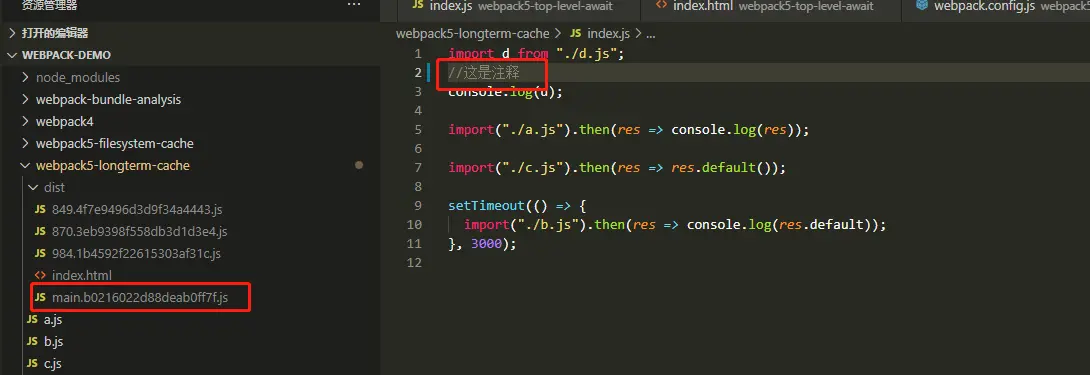The width and height of the screenshot is (1090, 375).
Task: Click webpack5-longterm-cache breadcrumb segment
Action: pyautogui.click(x=473, y=33)
